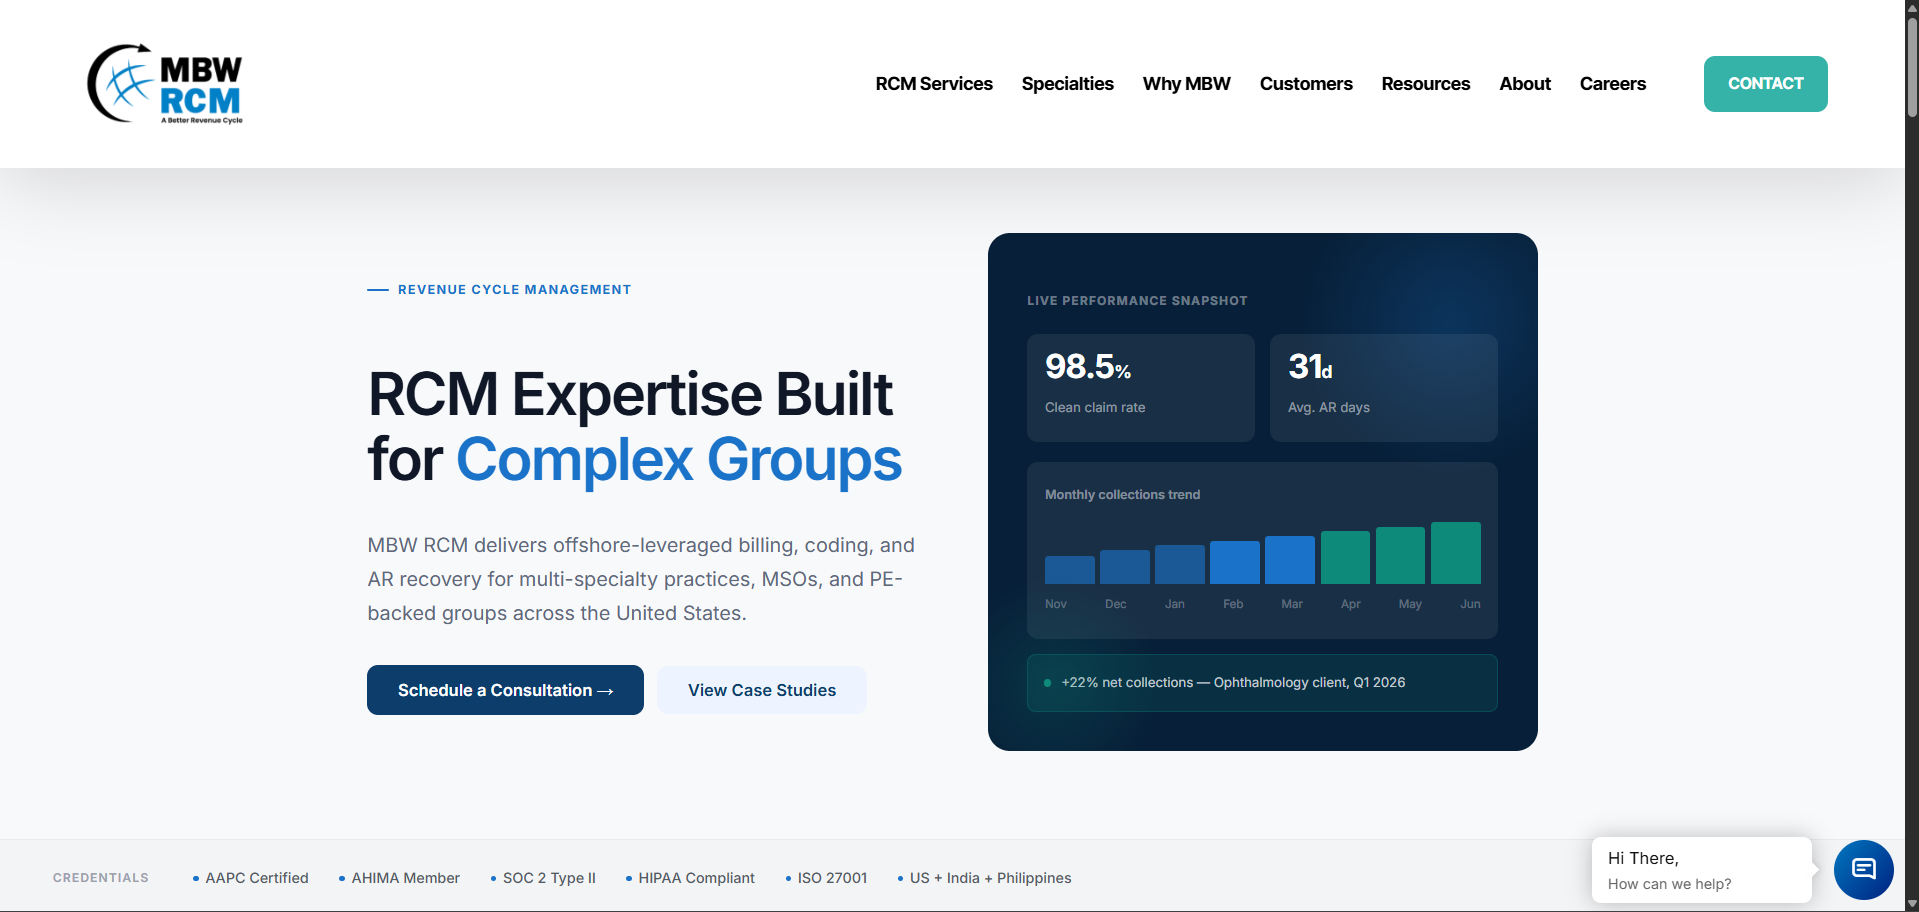
Task: Open the Resources menu
Action: [x=1425, y=84]
